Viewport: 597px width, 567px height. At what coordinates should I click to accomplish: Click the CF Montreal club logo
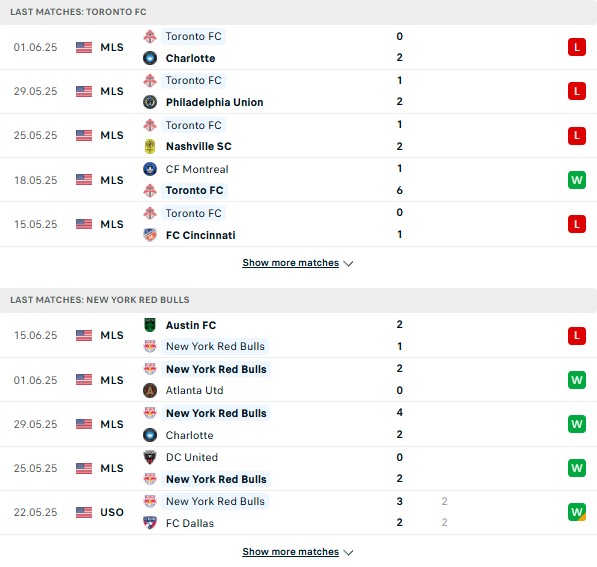click(150, 169)
